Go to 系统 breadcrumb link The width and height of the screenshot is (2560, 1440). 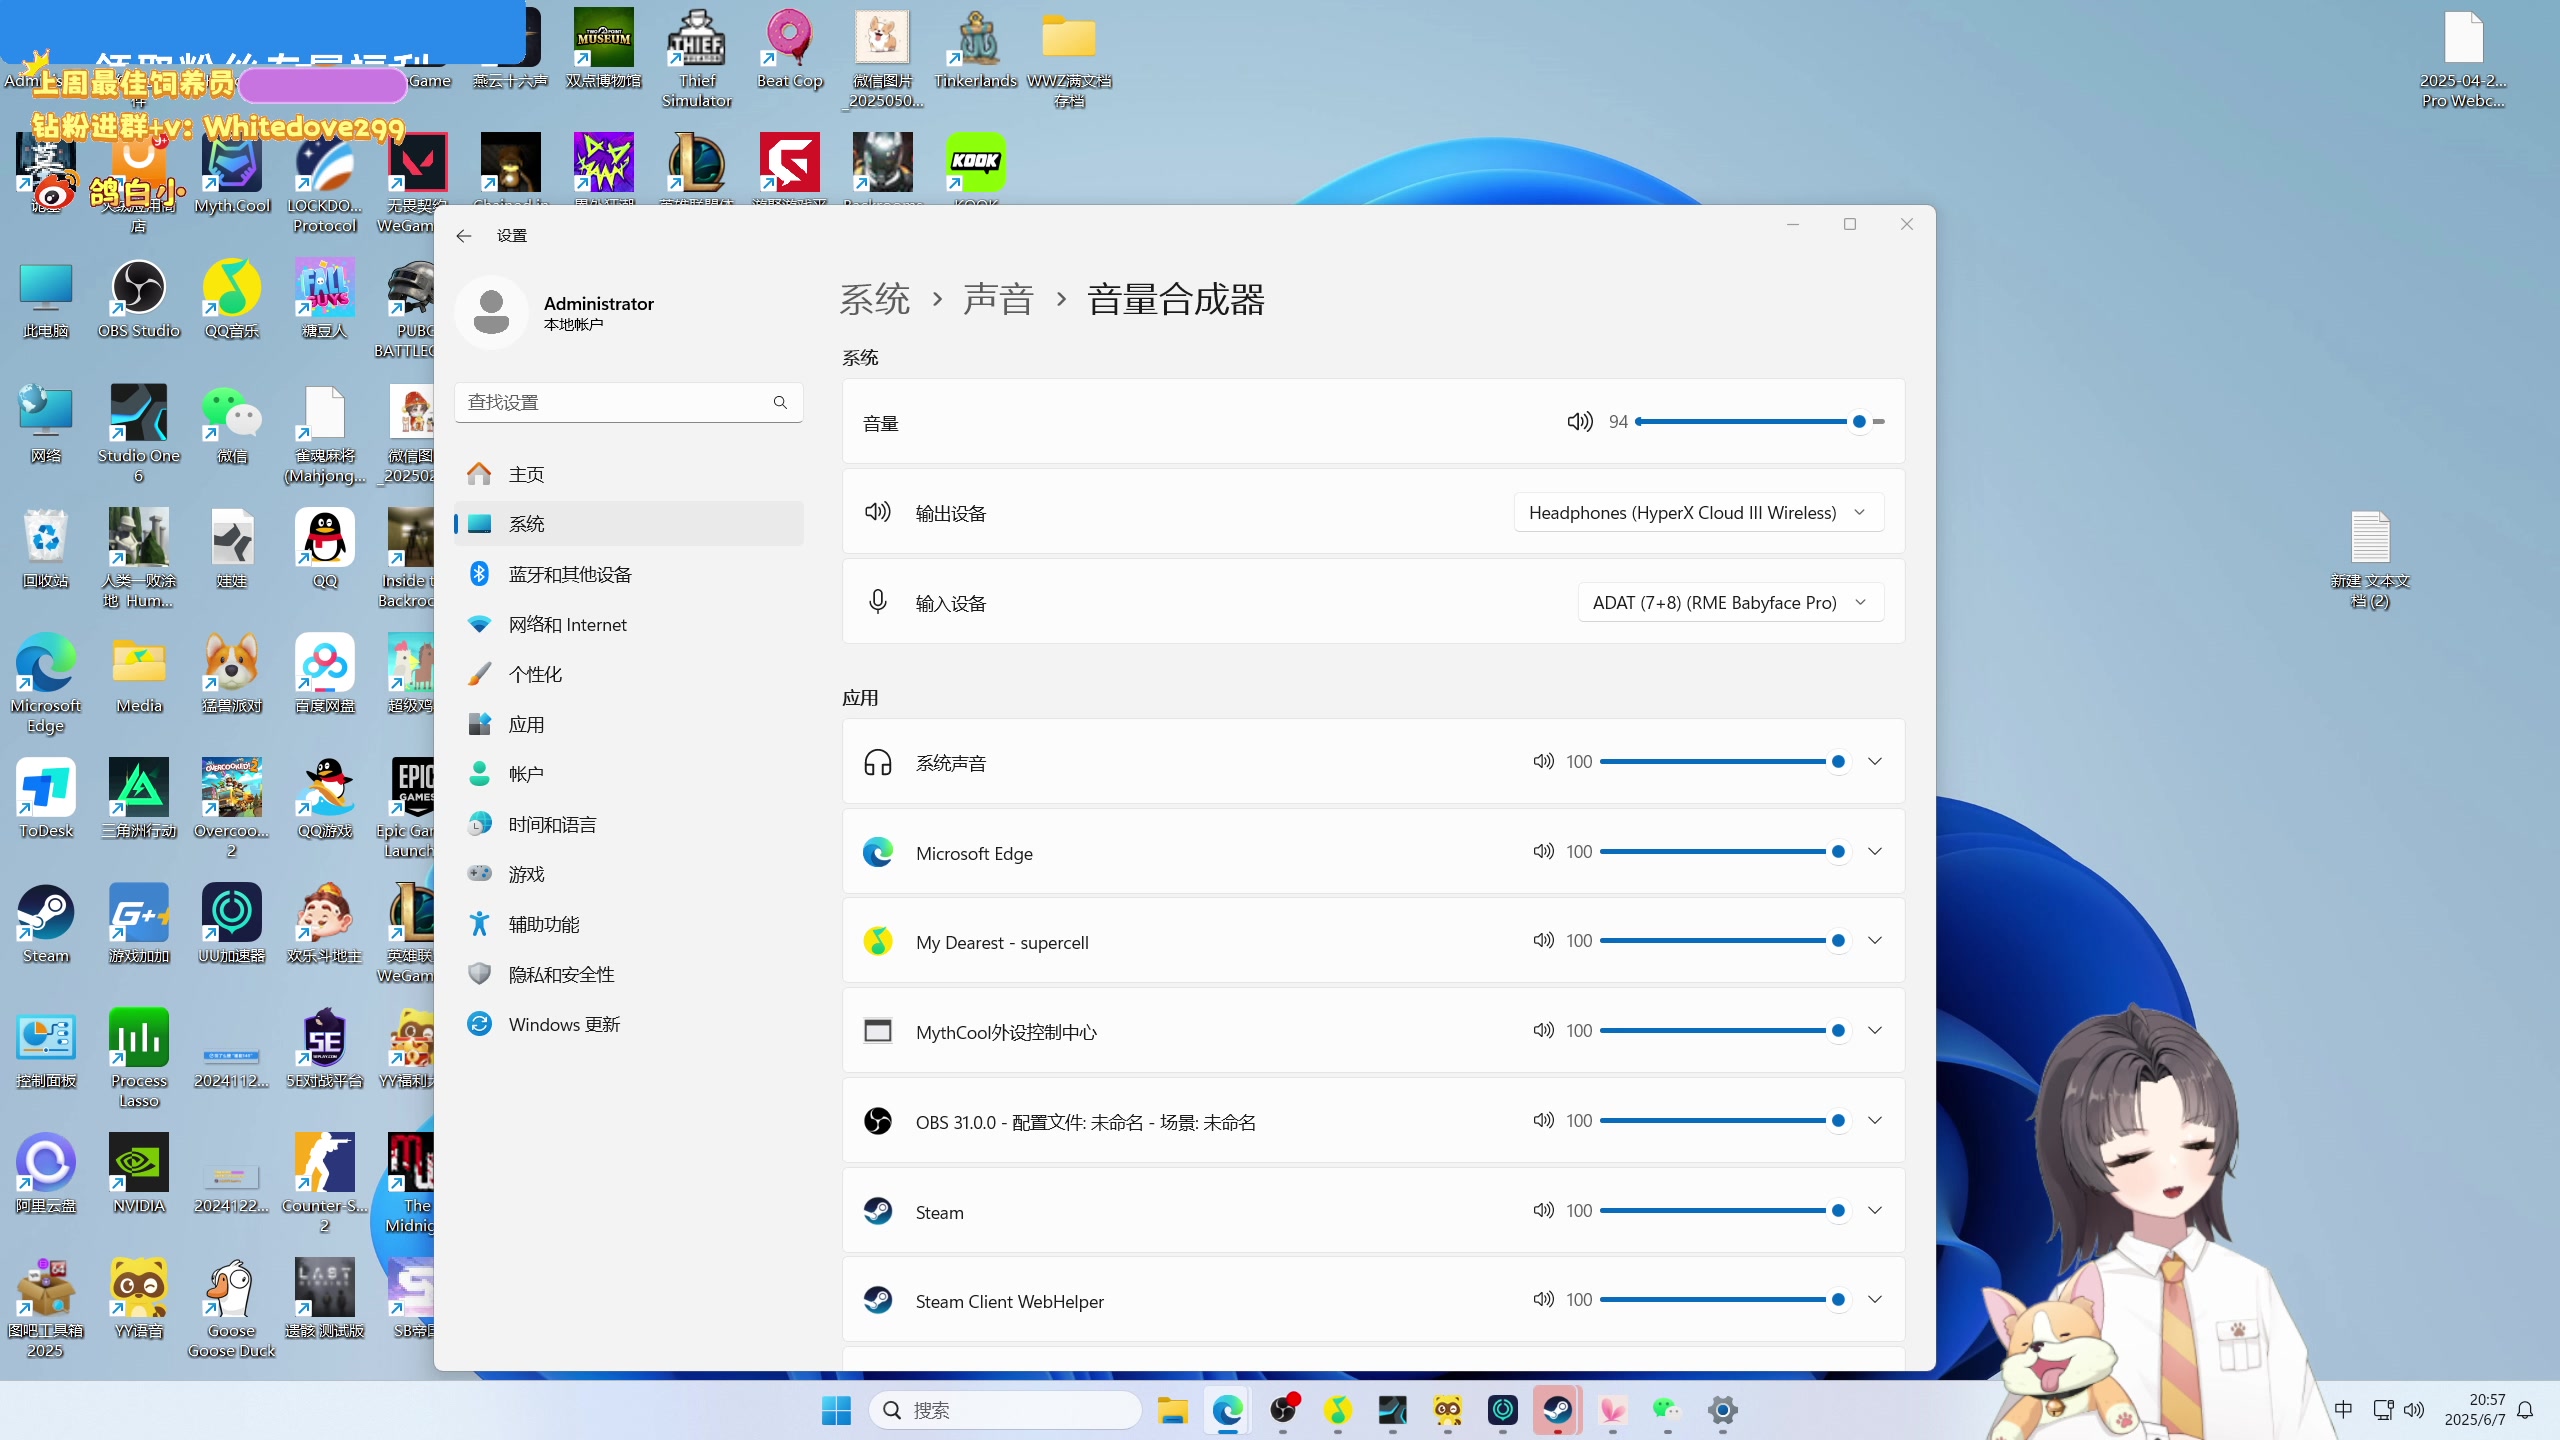tap(875, 299)
